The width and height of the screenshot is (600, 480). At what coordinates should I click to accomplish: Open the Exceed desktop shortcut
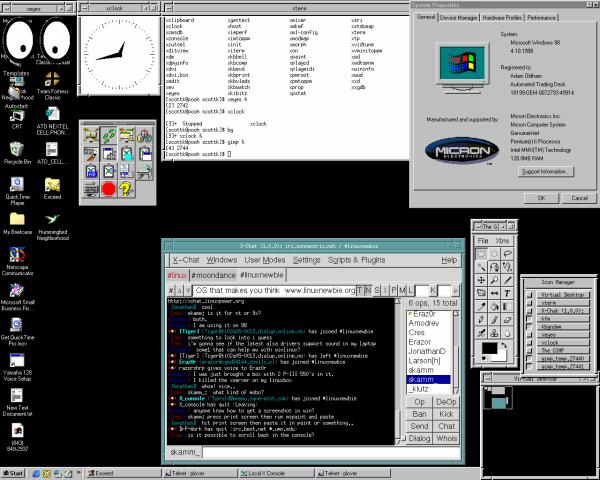(x=52, y=183)
